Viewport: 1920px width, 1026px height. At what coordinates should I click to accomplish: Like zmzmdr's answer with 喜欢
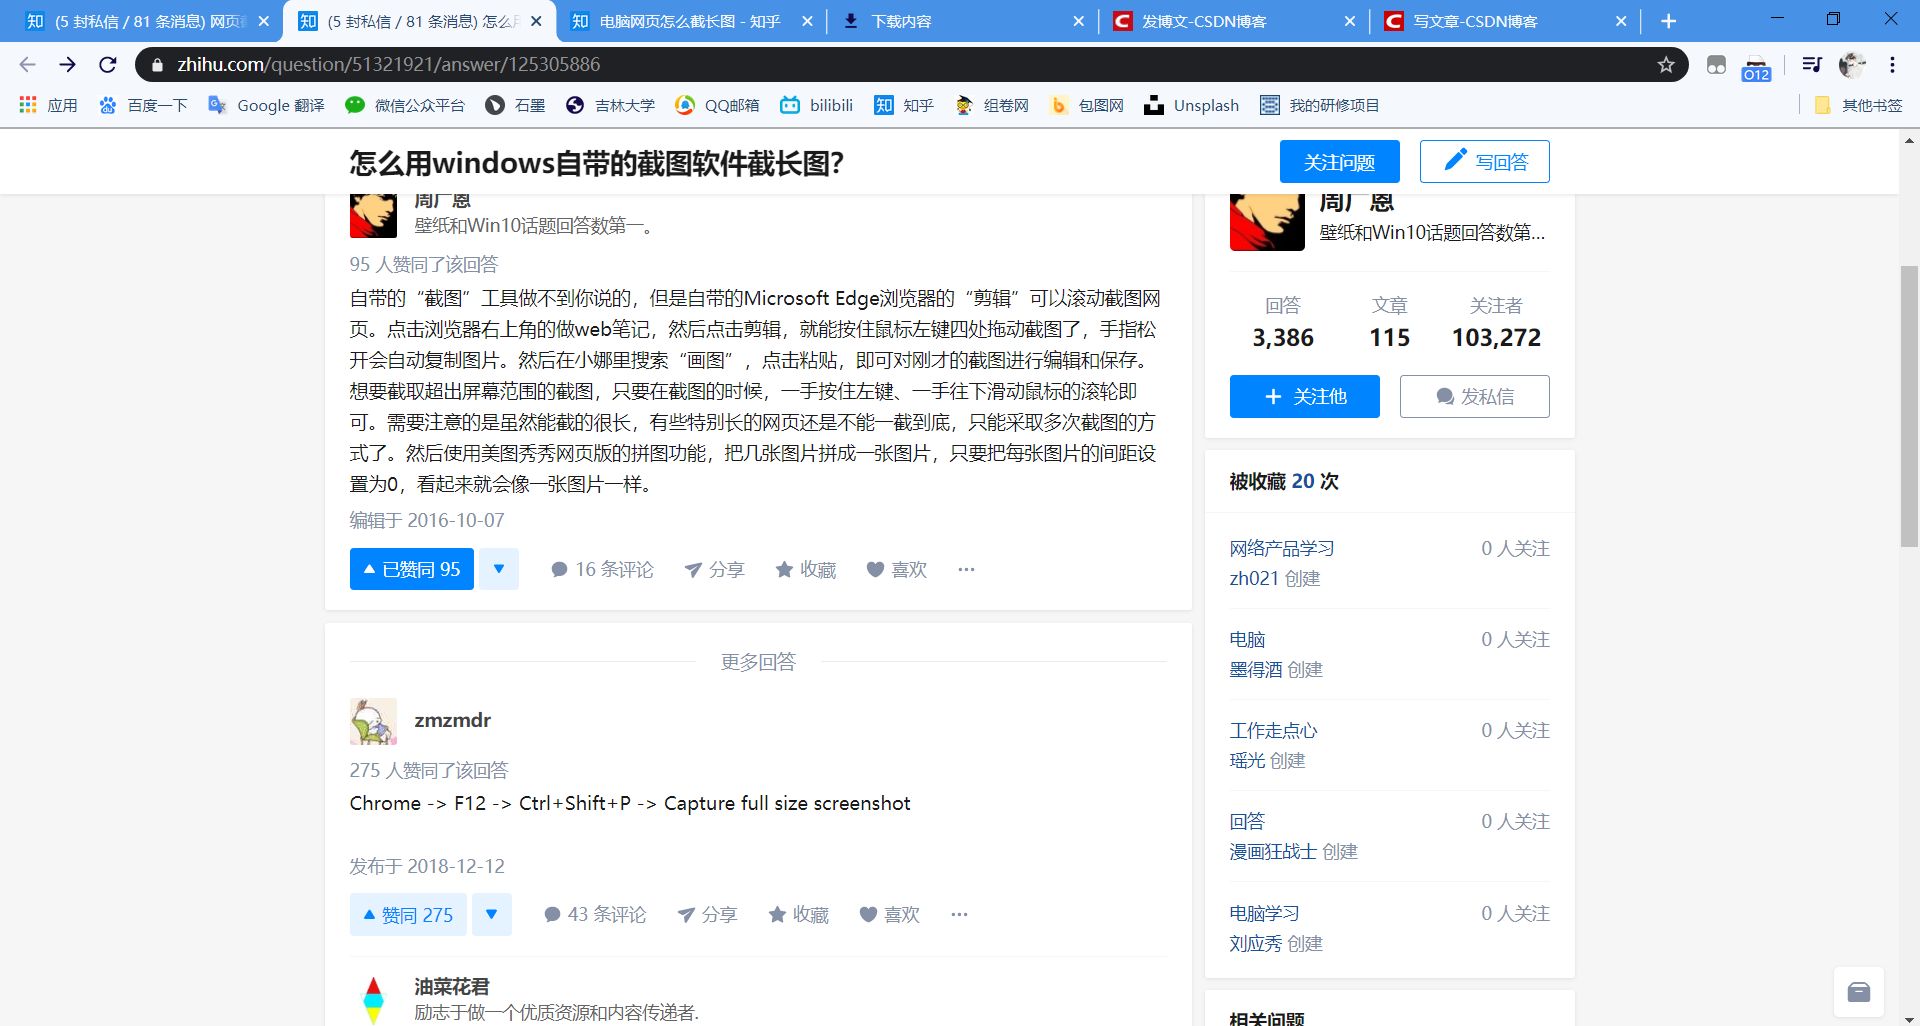pyautogui.click(x=890, y=915)
